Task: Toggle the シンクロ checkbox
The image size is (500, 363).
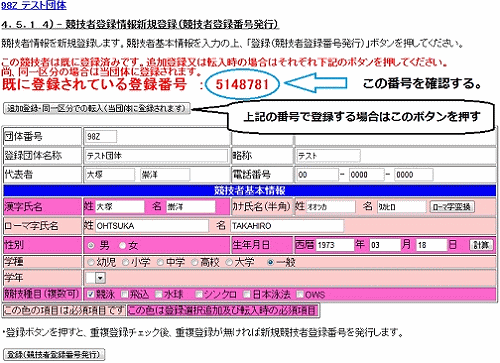Action: coord(199,294)
